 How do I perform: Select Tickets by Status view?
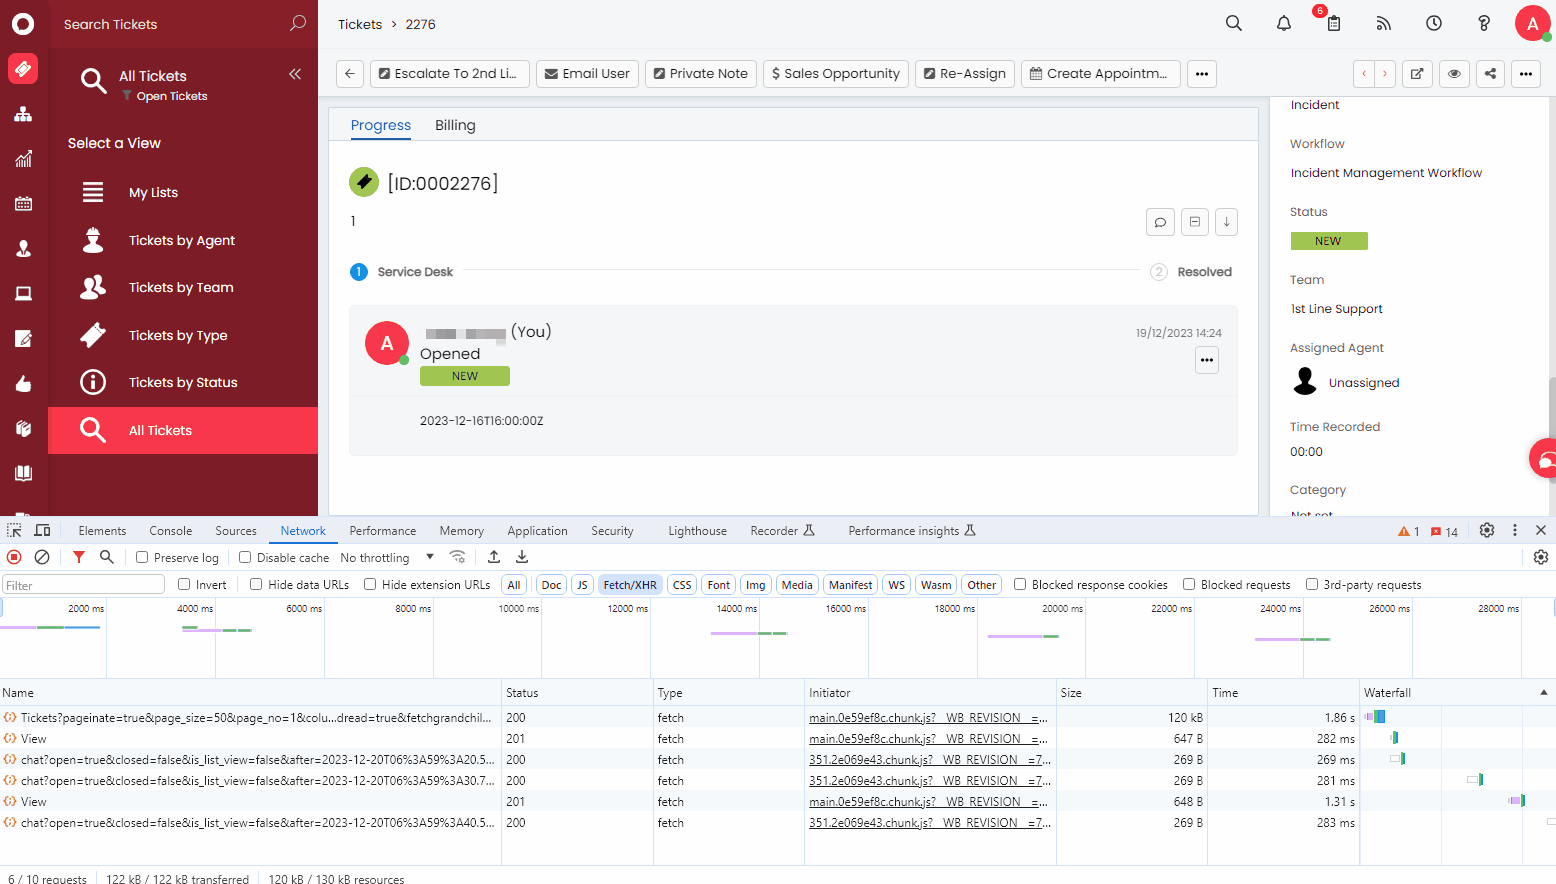(183, 382)
